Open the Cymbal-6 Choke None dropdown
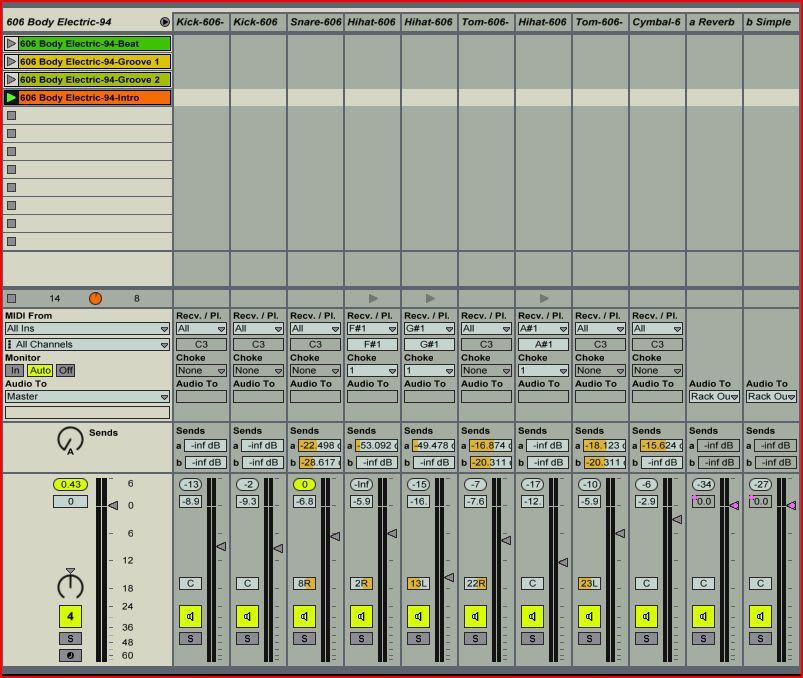Viewport: 803px width, 678px height. click(x=657, y=370)
